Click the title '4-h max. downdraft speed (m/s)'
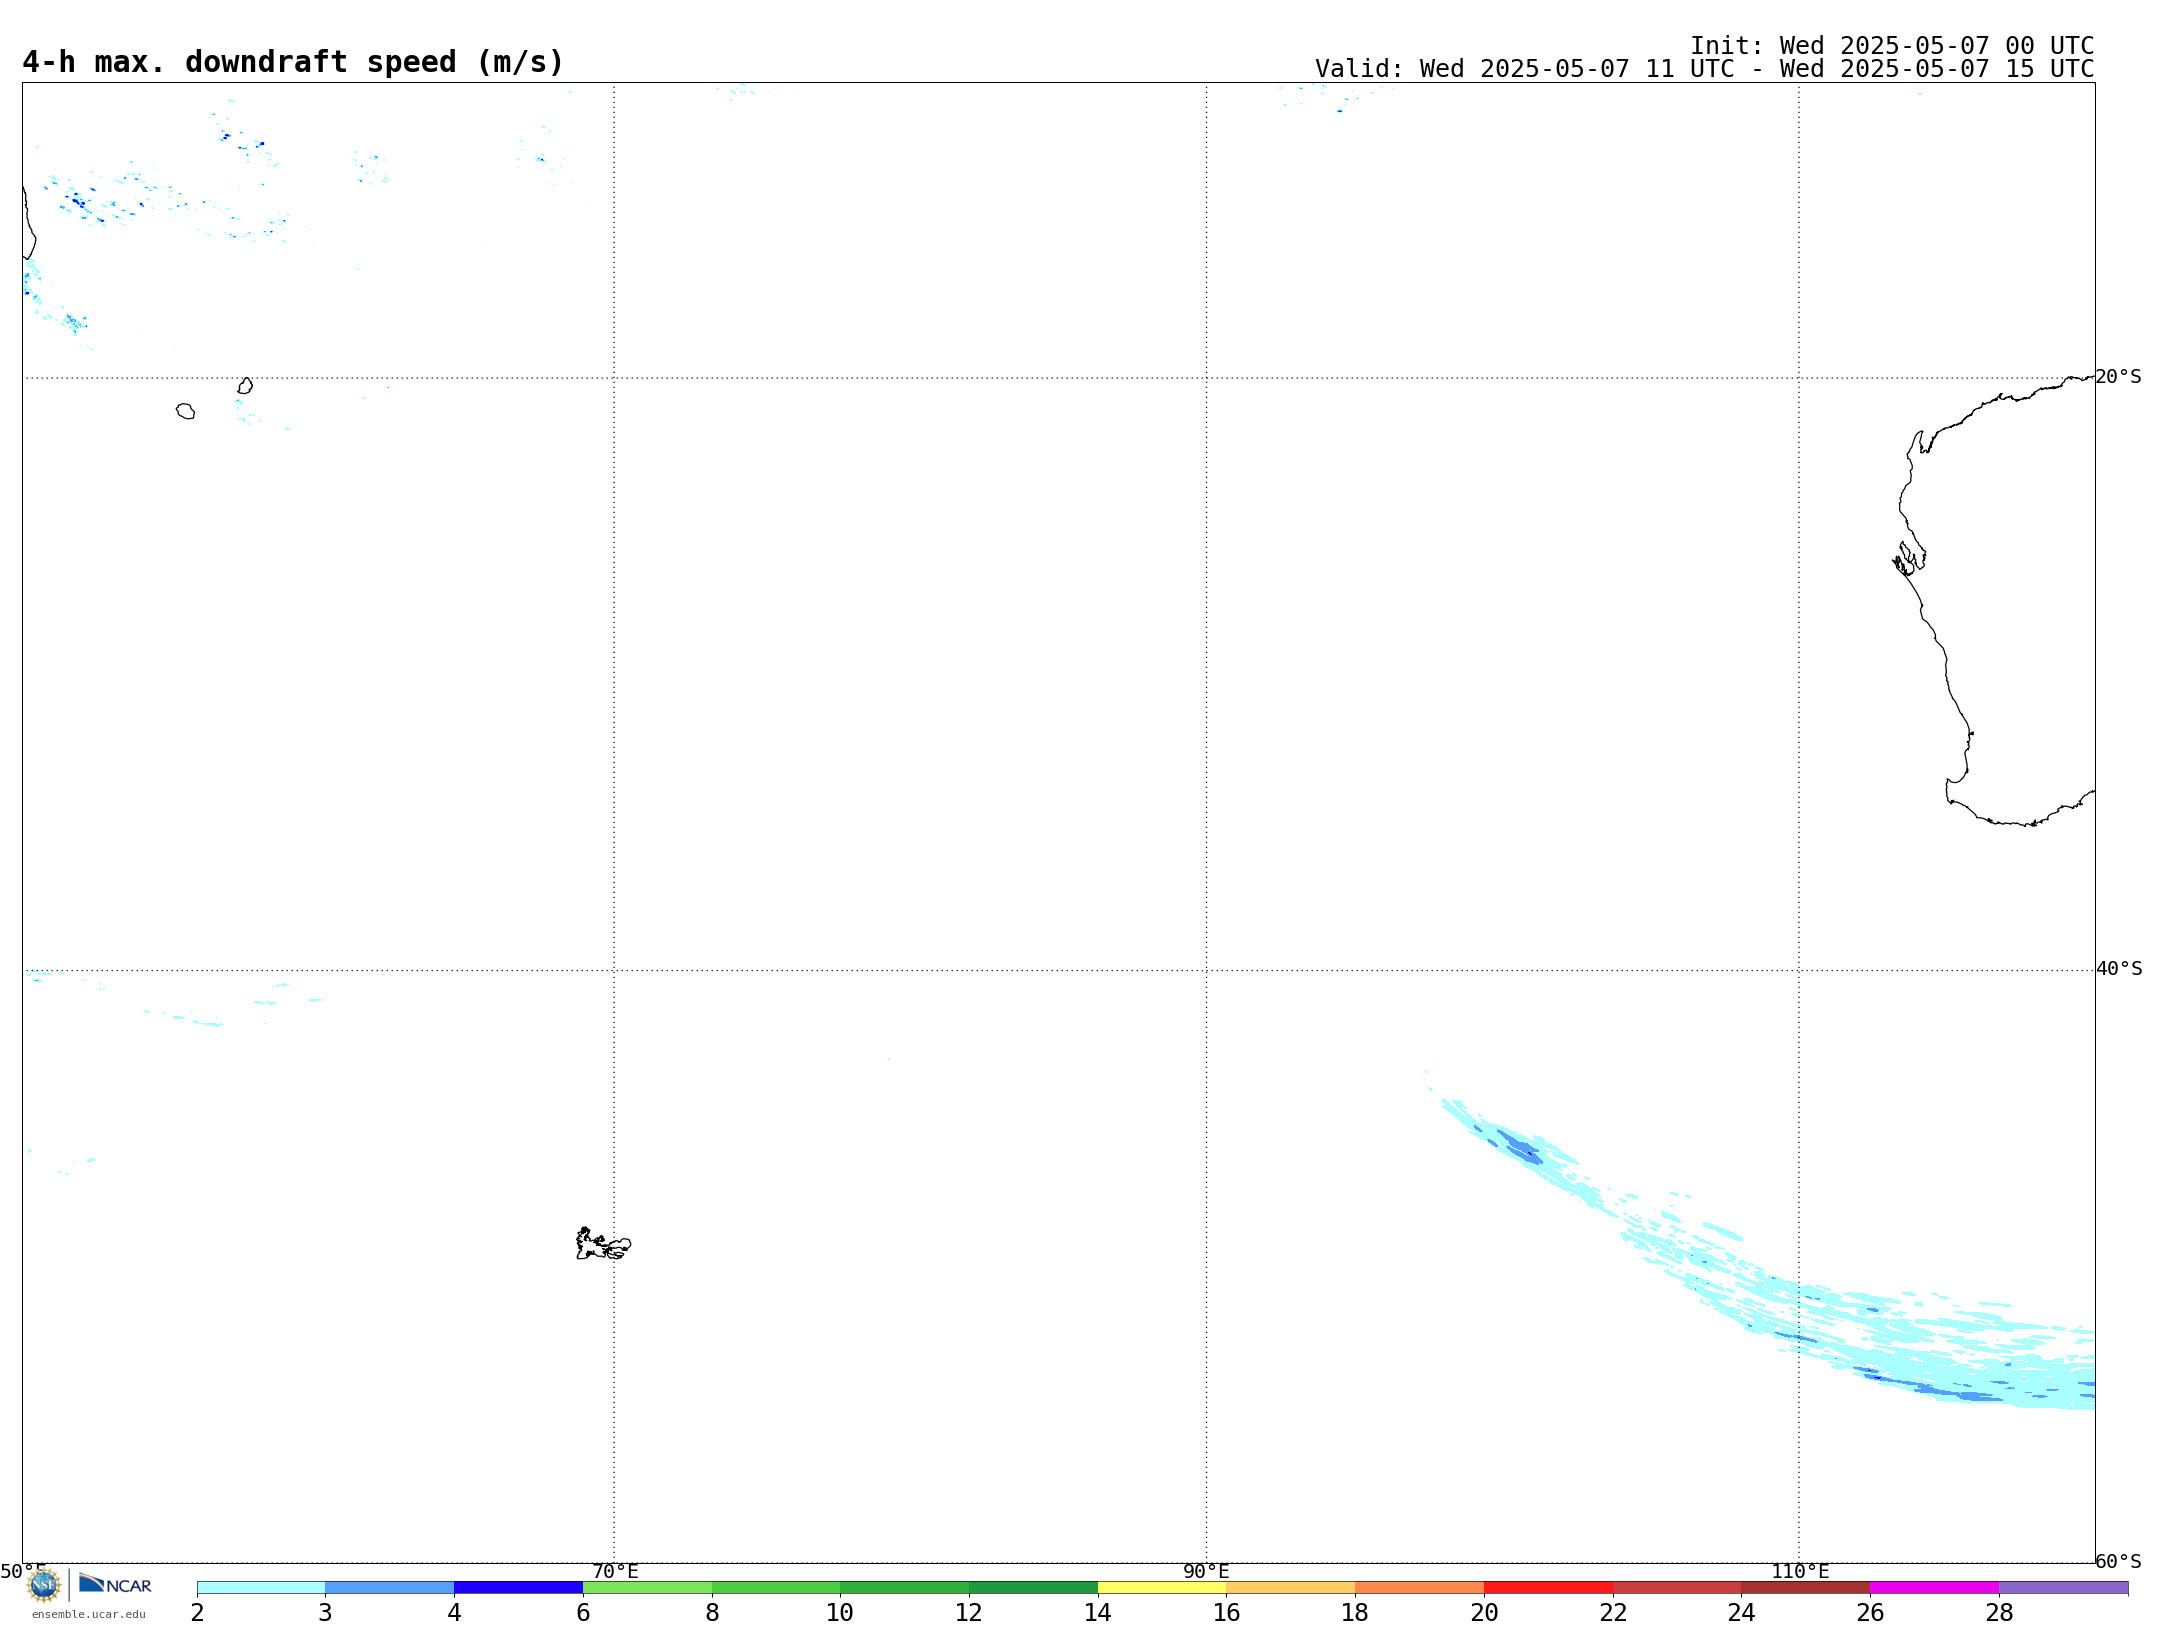This screenshot has width=2160, height=1626. point(293,62)
